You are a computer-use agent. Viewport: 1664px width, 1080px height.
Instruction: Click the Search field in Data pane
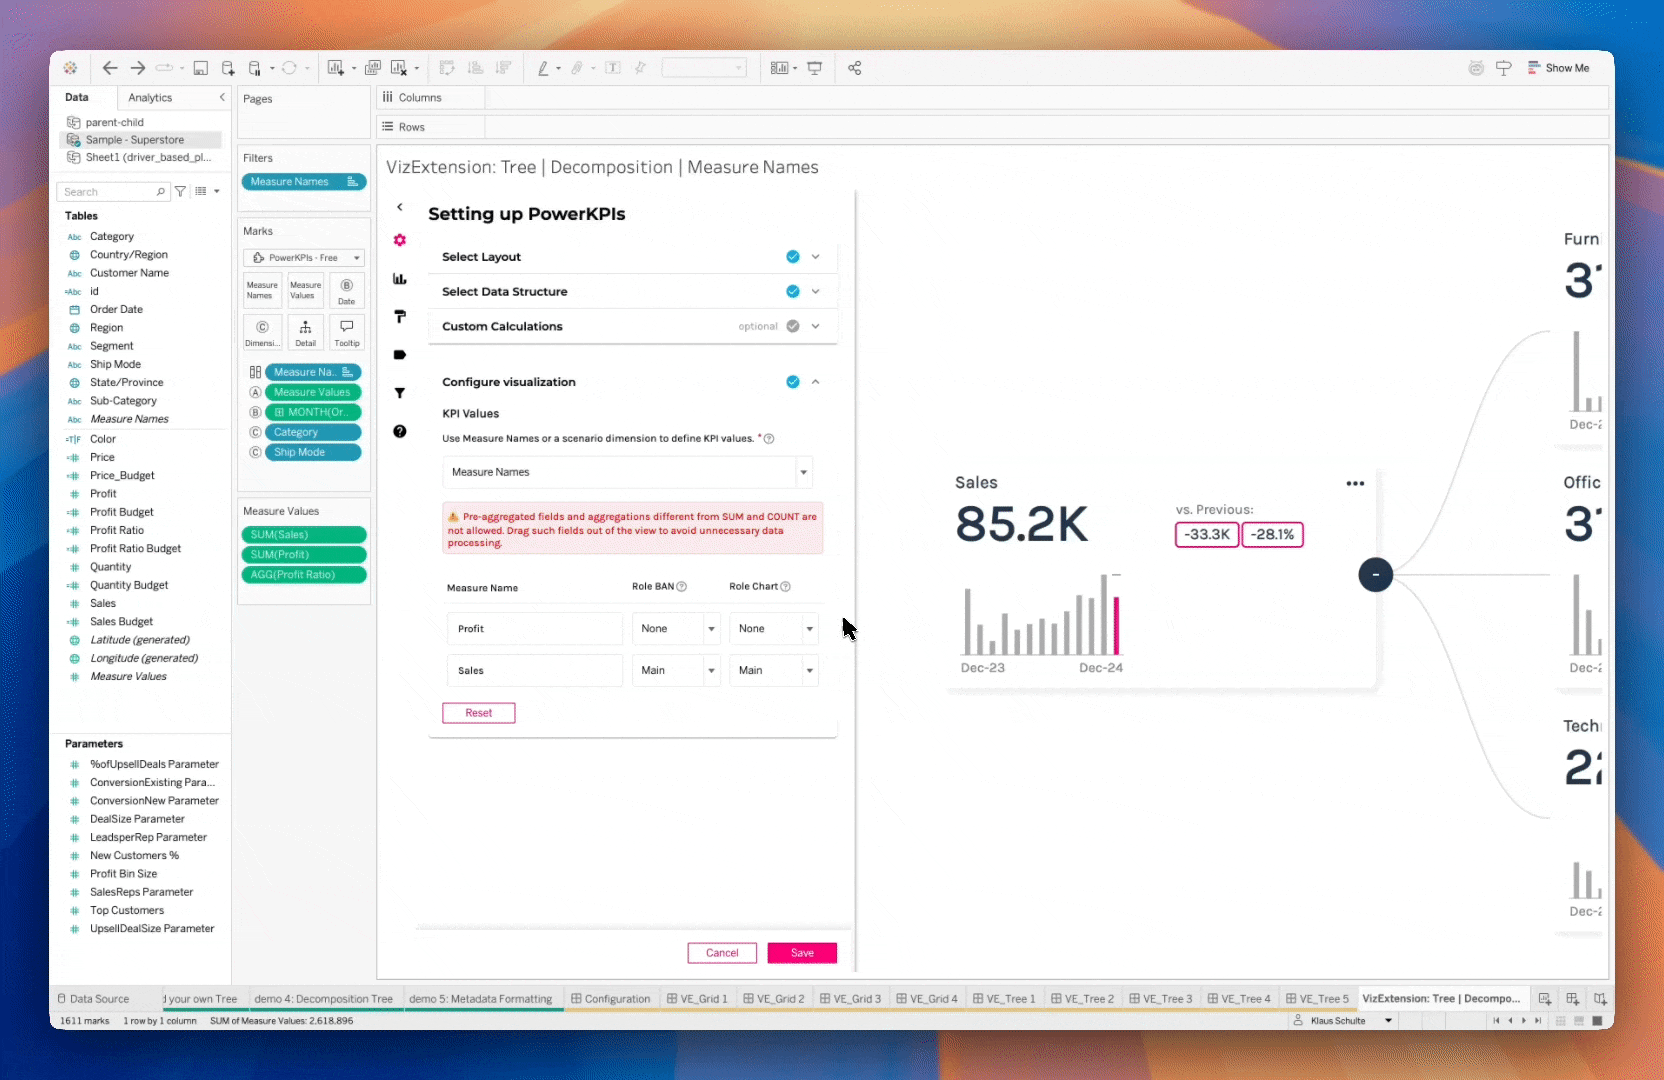[x=108, y=192]
